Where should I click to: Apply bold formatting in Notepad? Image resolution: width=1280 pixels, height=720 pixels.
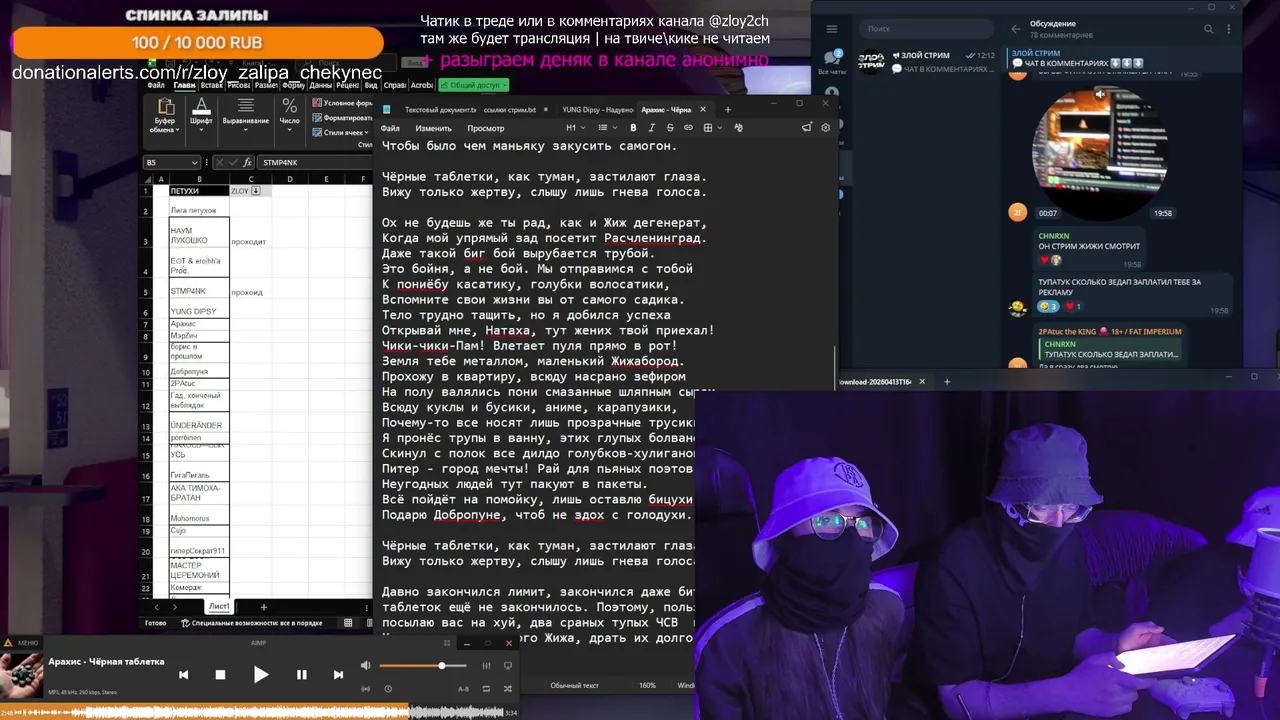tap(633, 128)
